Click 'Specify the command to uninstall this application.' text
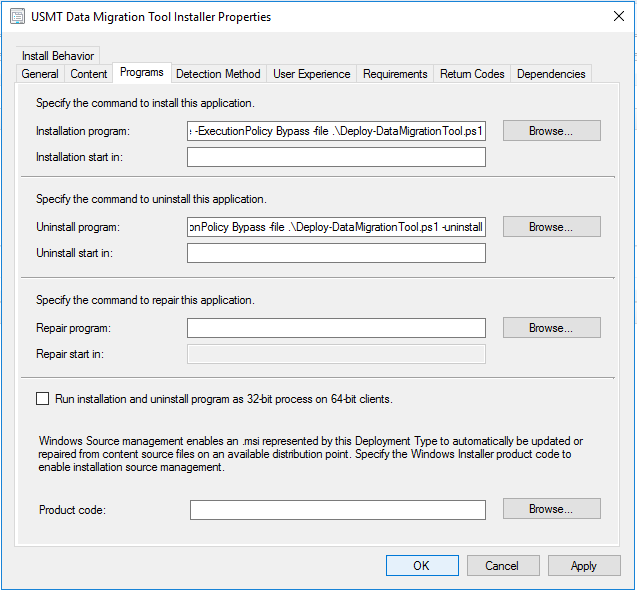This screenshot has height=594, width=637. 151,199
